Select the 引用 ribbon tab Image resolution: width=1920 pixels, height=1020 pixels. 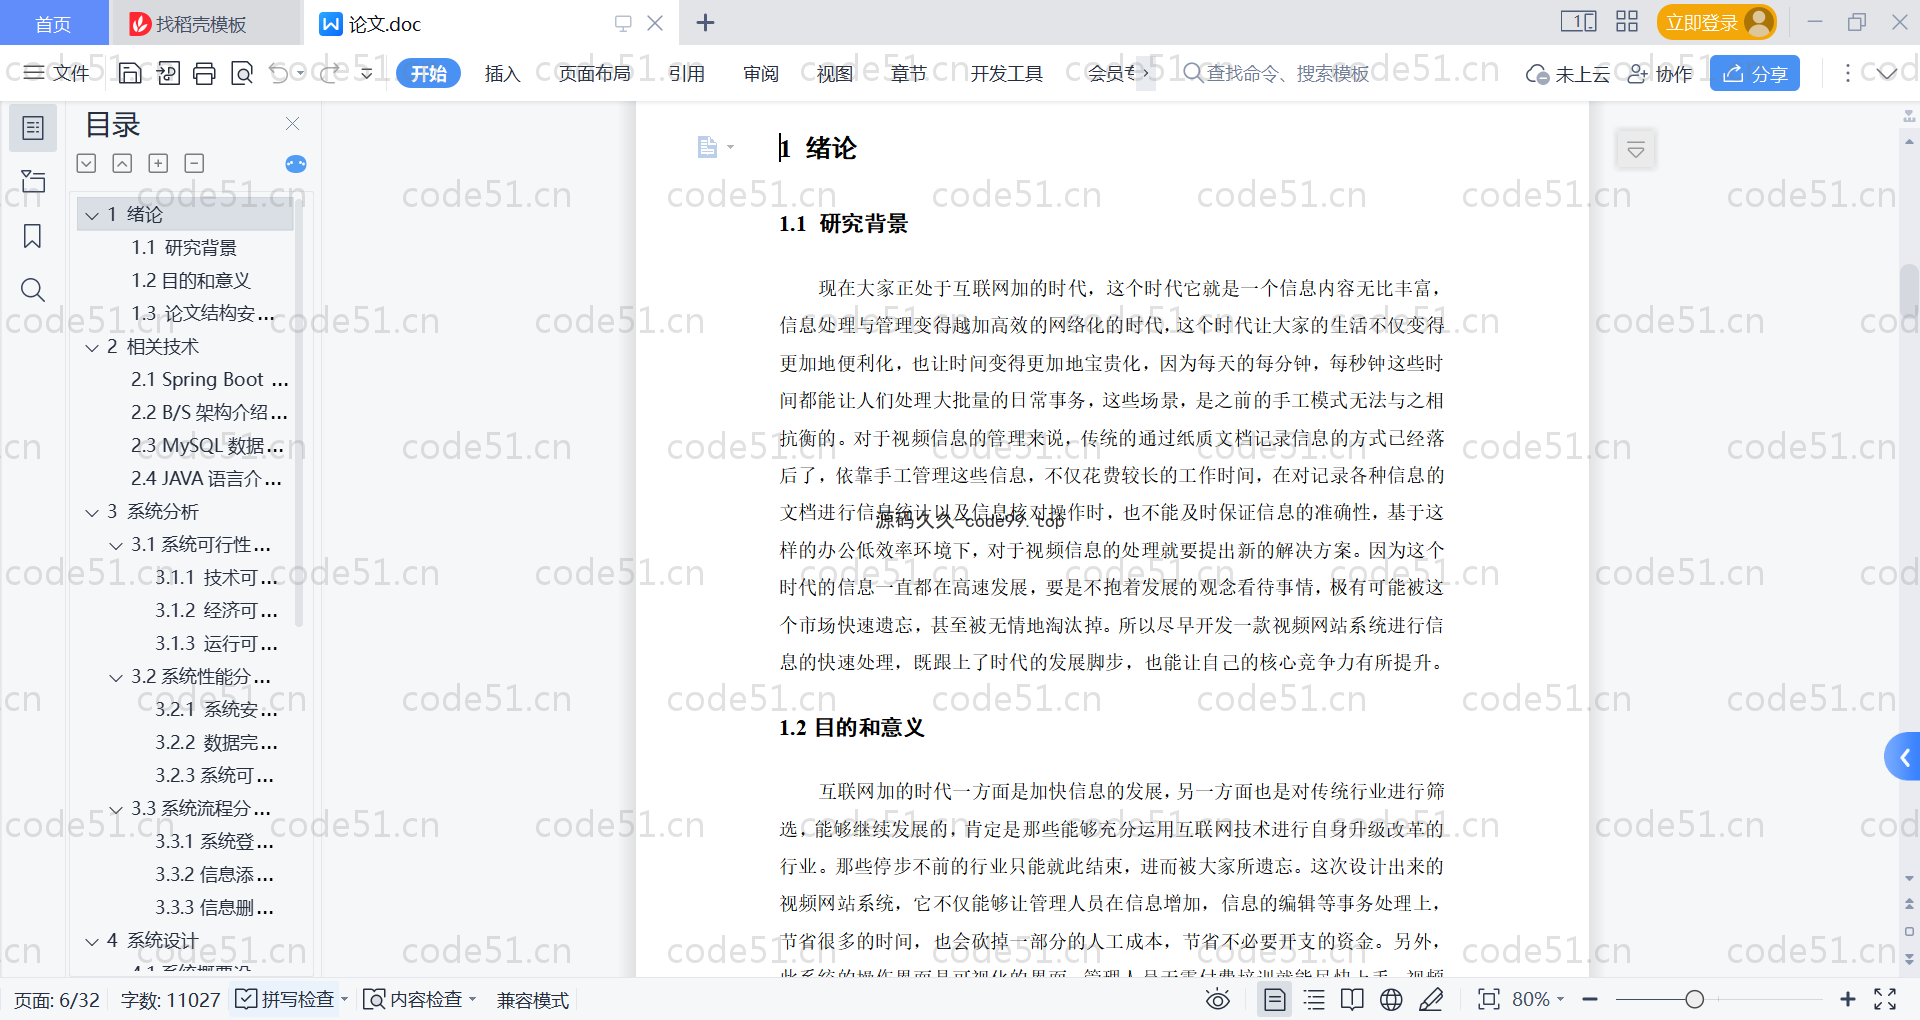coord(686,73)
